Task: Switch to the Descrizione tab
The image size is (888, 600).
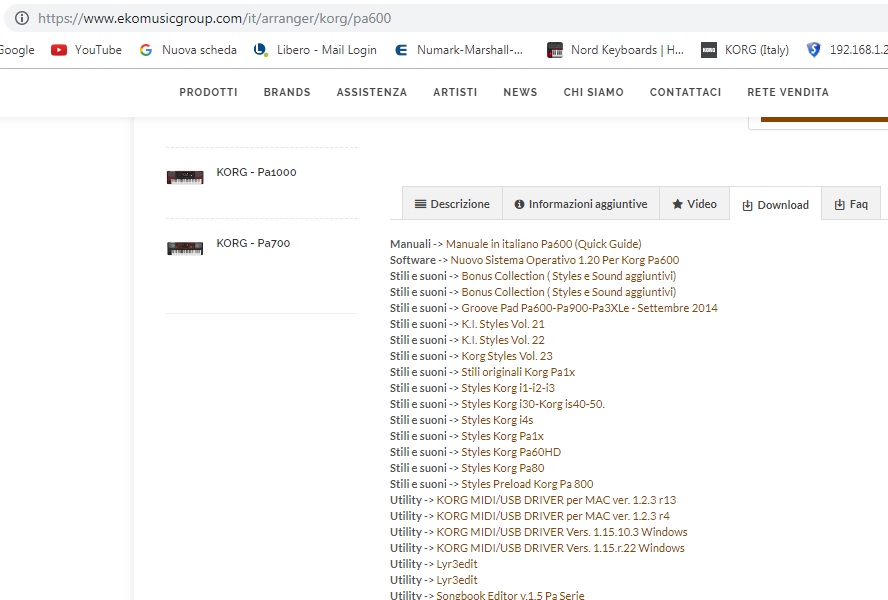Action: click(x=452, y=204)
